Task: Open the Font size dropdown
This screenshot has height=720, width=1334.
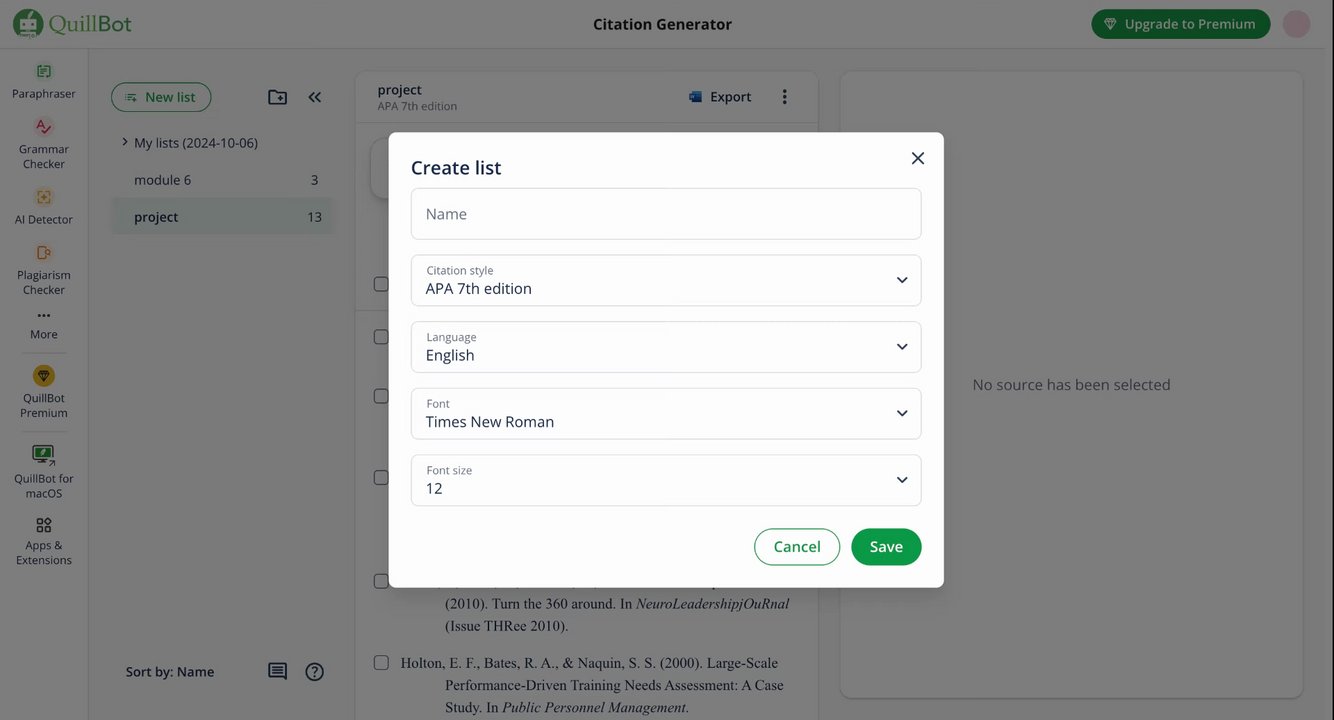Action: (x=665, y=481)
